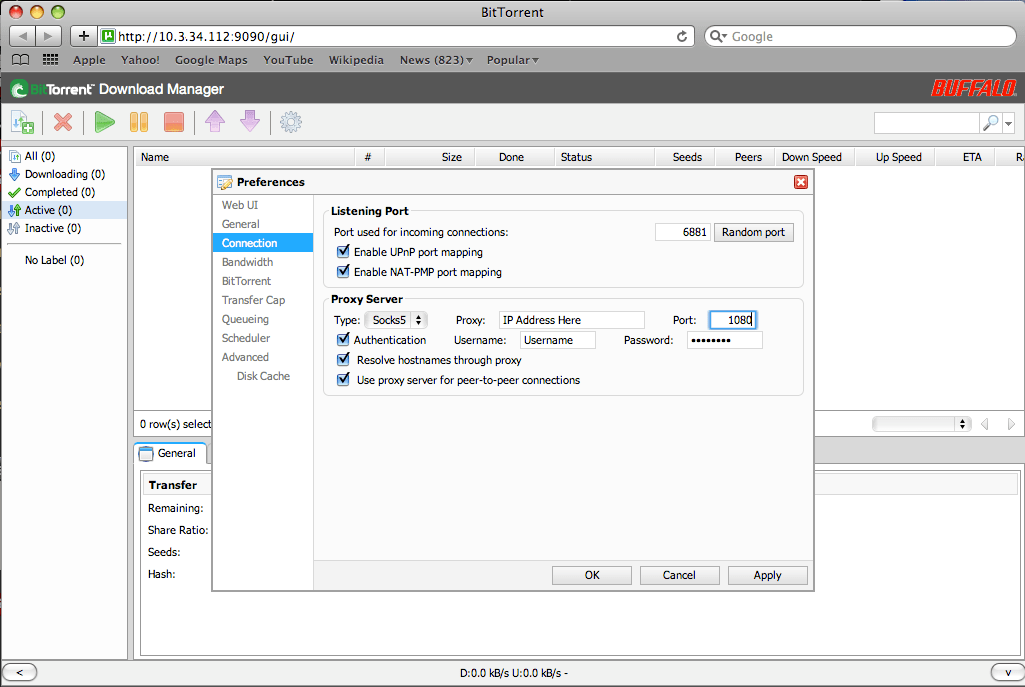Click OK in Preferences dialog
Screen dimensions: 1025x687
click(592, 575)
